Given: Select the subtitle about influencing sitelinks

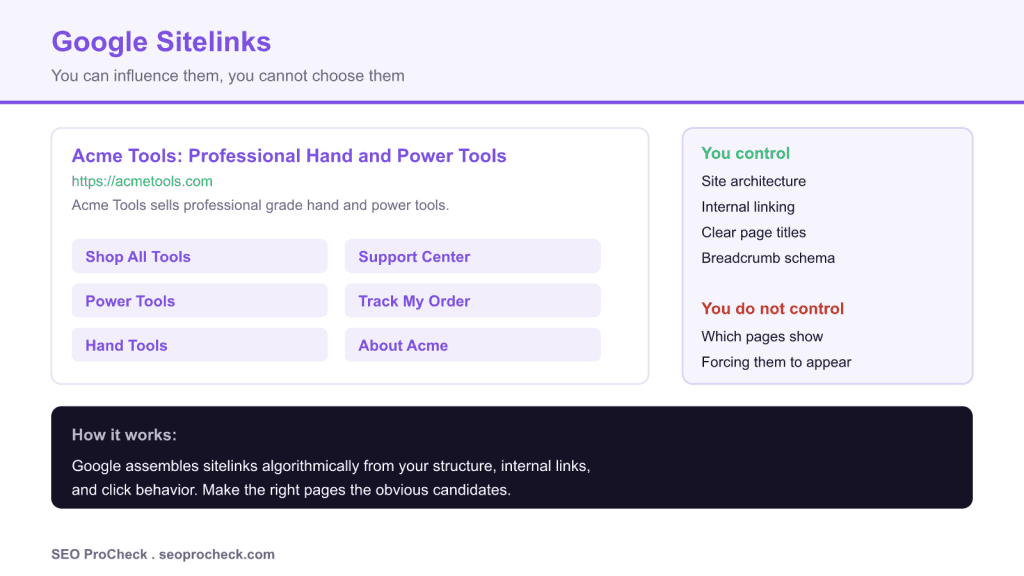Looking at the screenshot, I should coord(228,76).
